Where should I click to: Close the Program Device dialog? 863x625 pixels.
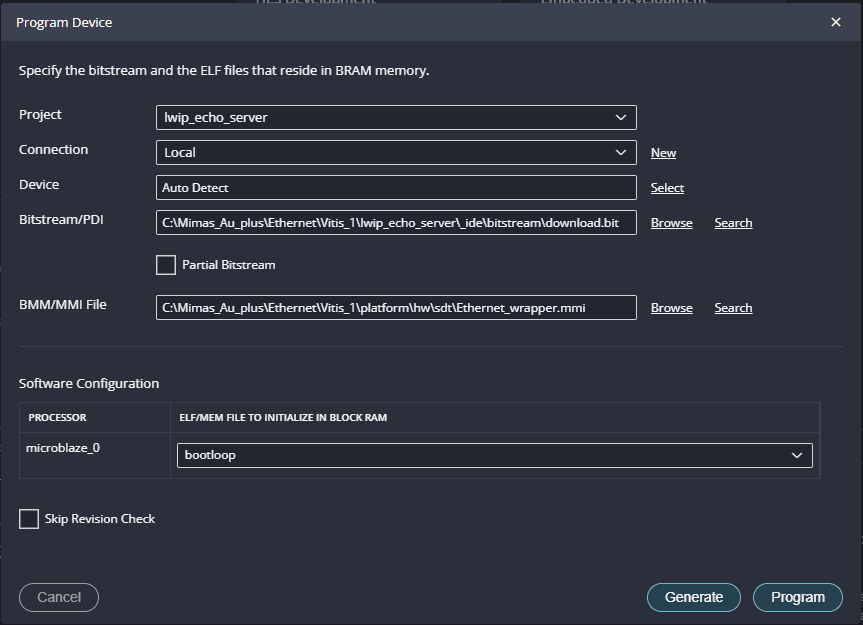tap(836, 22)
